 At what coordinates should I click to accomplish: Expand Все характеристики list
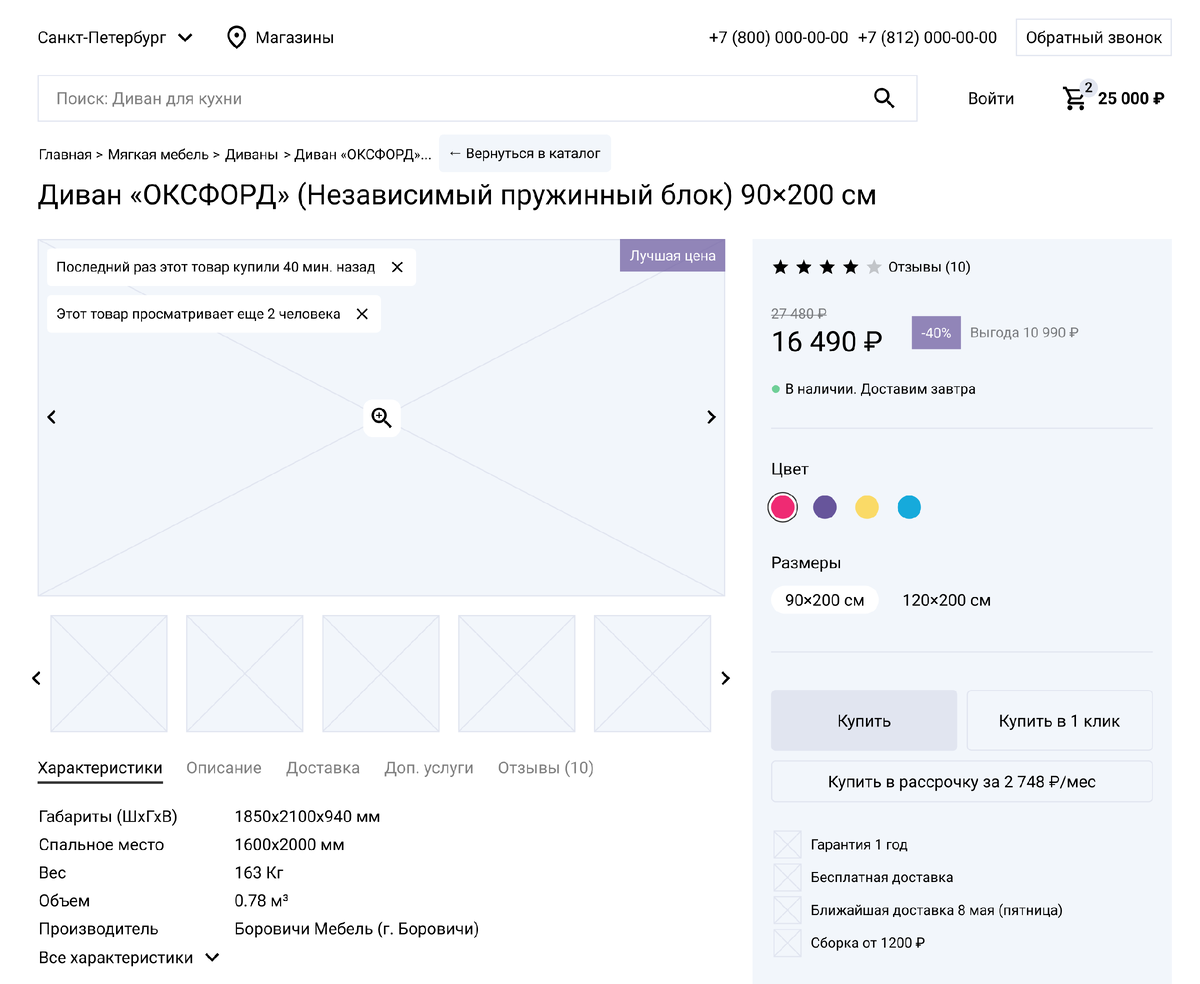coord(128,958)
